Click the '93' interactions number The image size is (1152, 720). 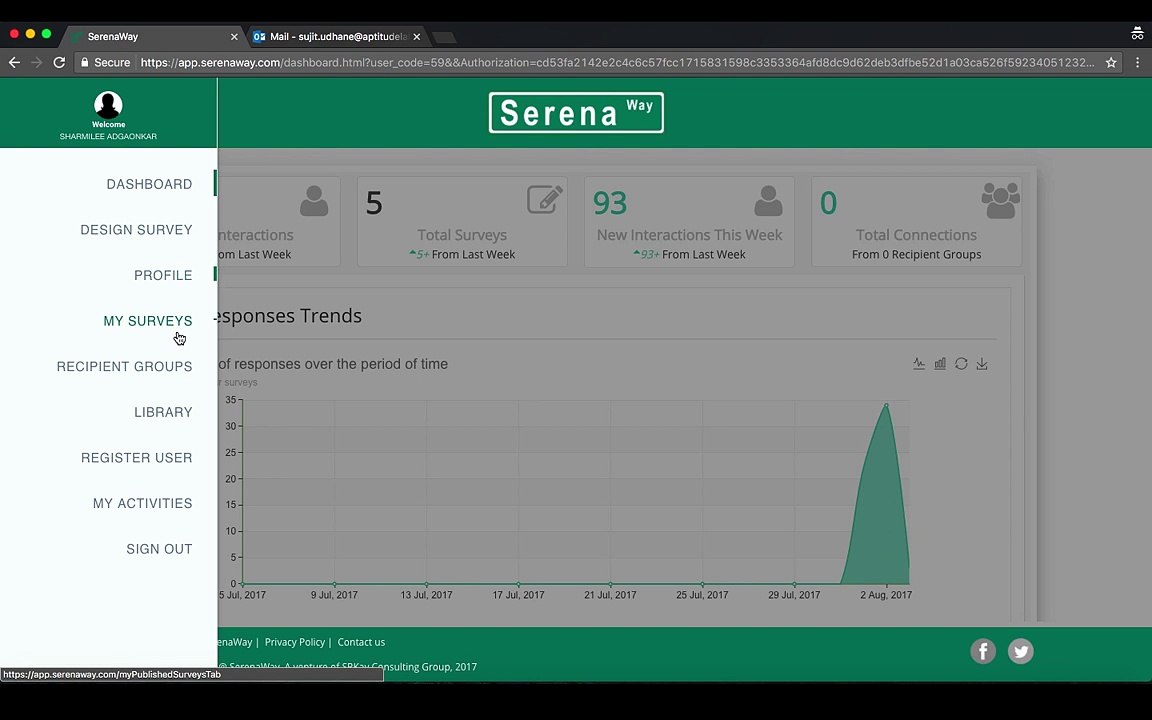click(610, 204)
